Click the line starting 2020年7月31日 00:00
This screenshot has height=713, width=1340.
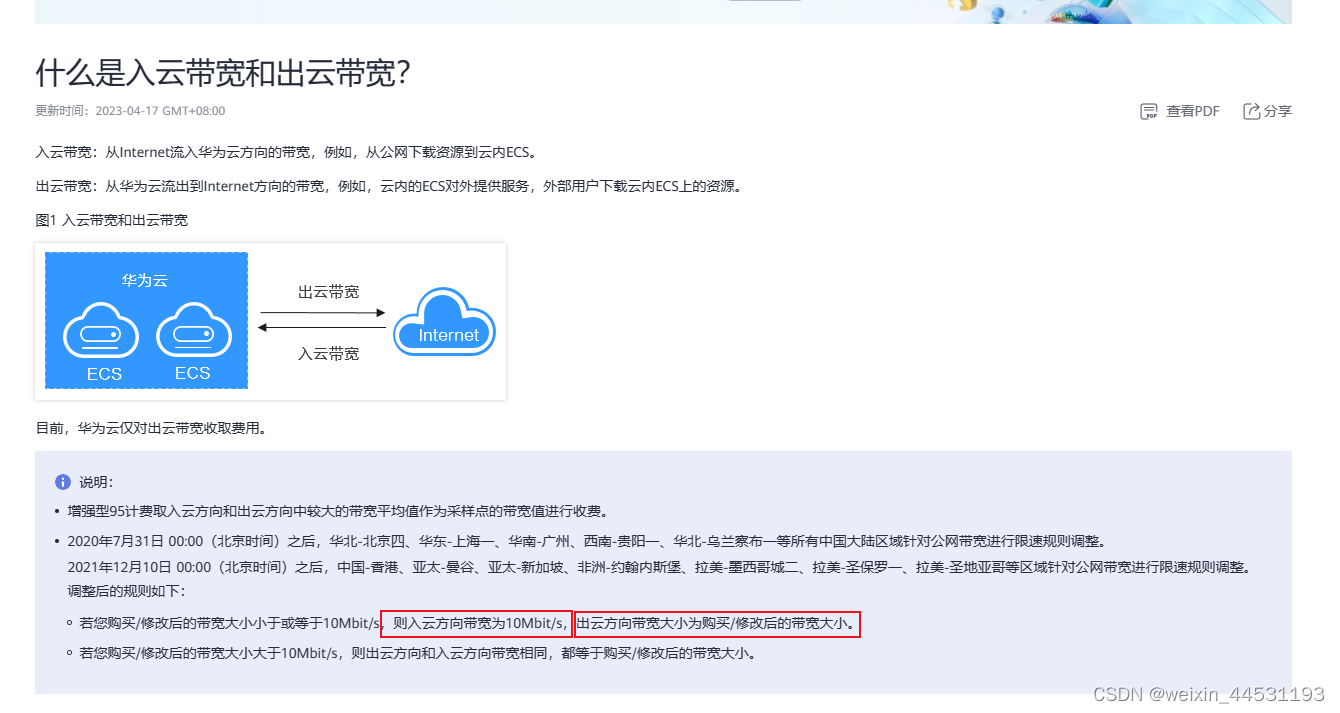click(x=586, y=541)
